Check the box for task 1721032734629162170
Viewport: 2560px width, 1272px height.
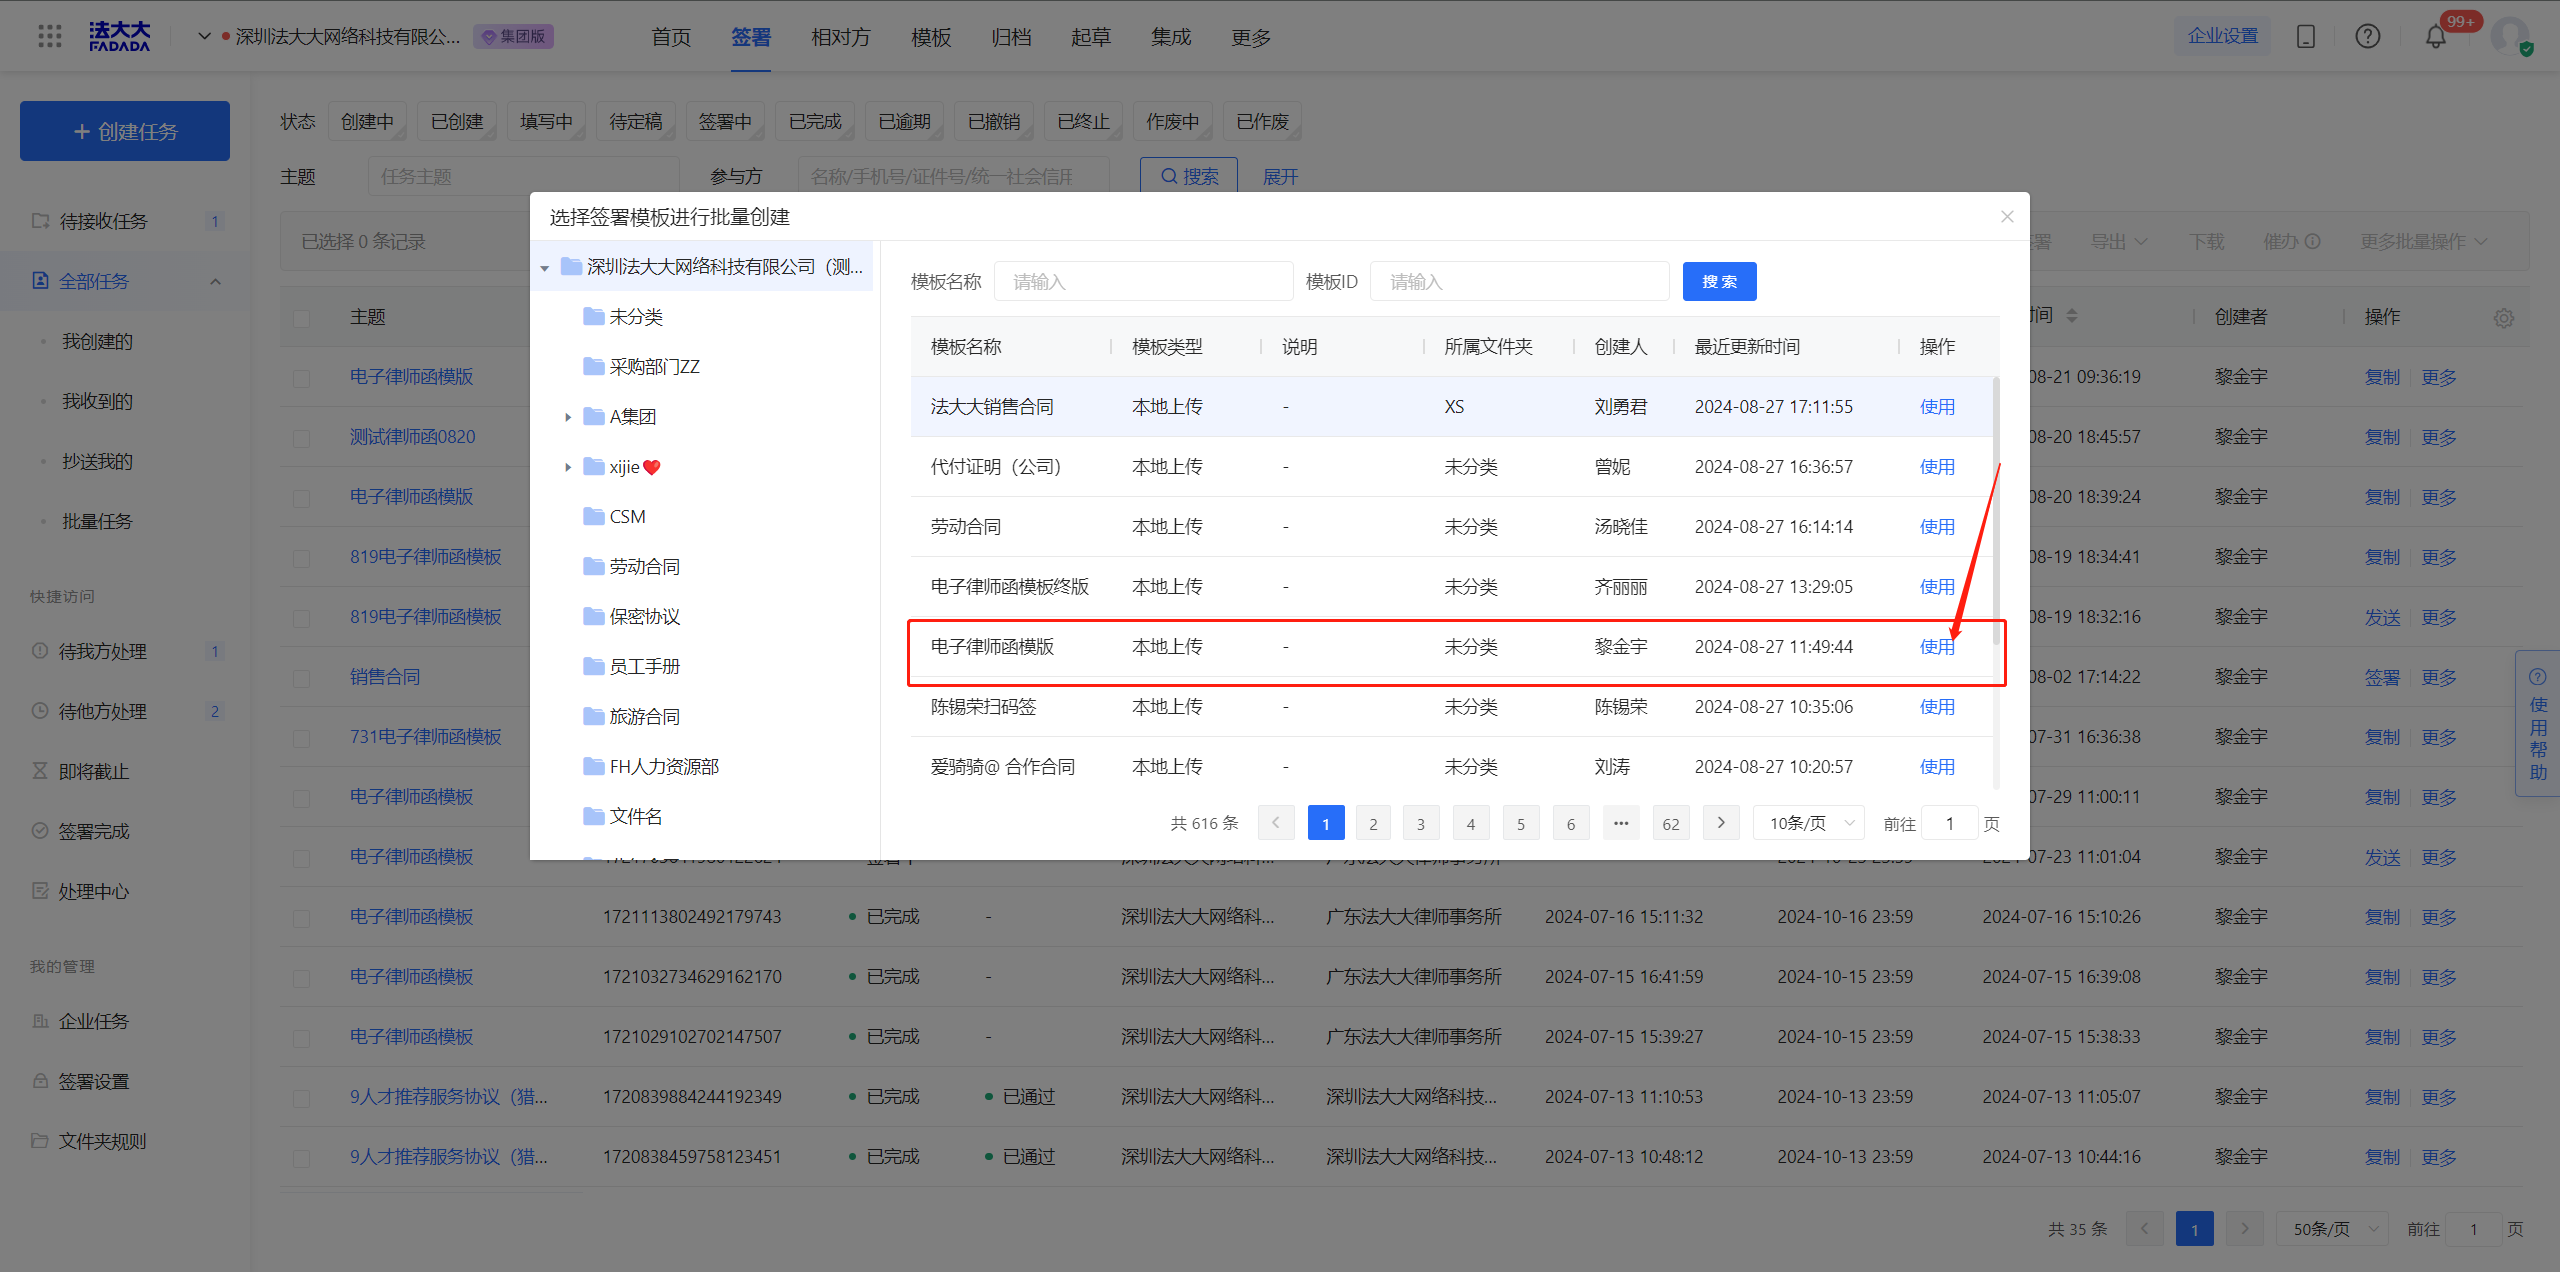tap(301, 978)
